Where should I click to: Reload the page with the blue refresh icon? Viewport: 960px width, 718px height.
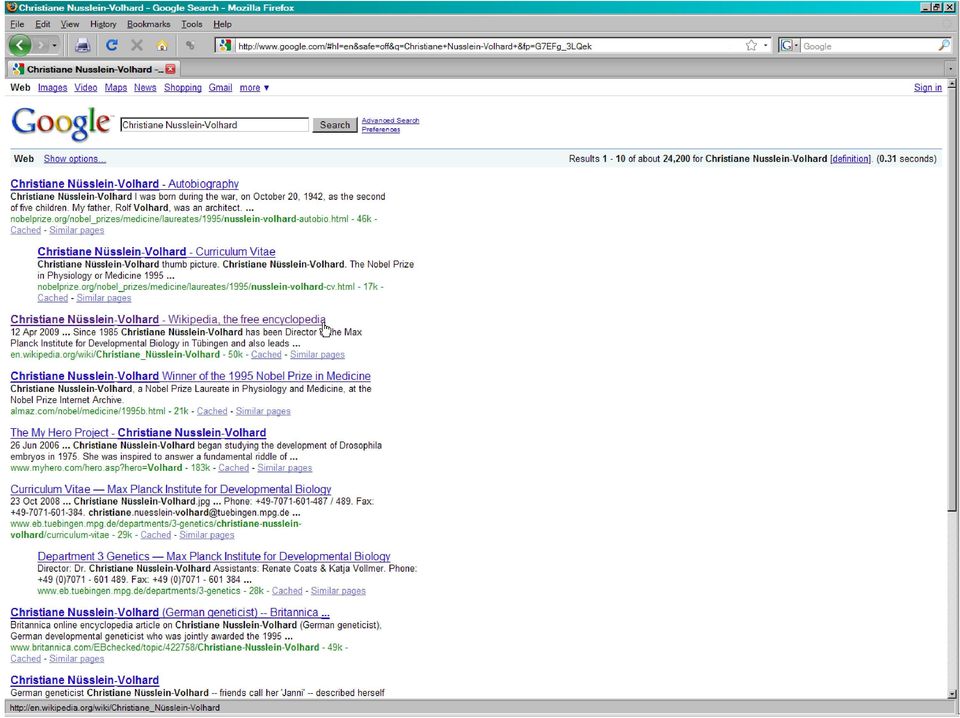point(111,45)
